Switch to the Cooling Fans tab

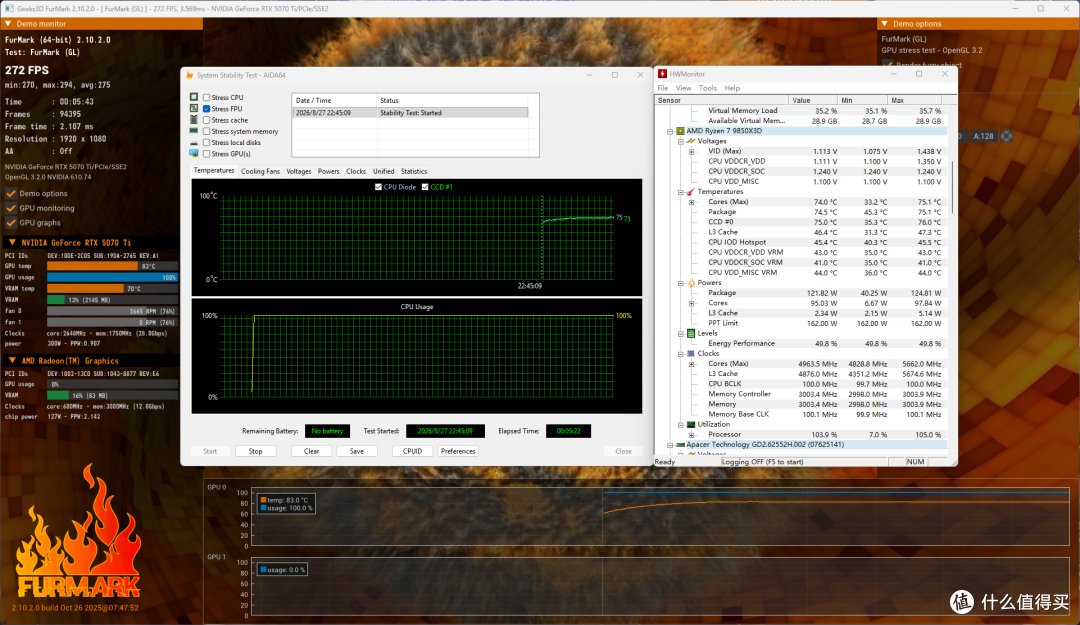tap(260, 172)
